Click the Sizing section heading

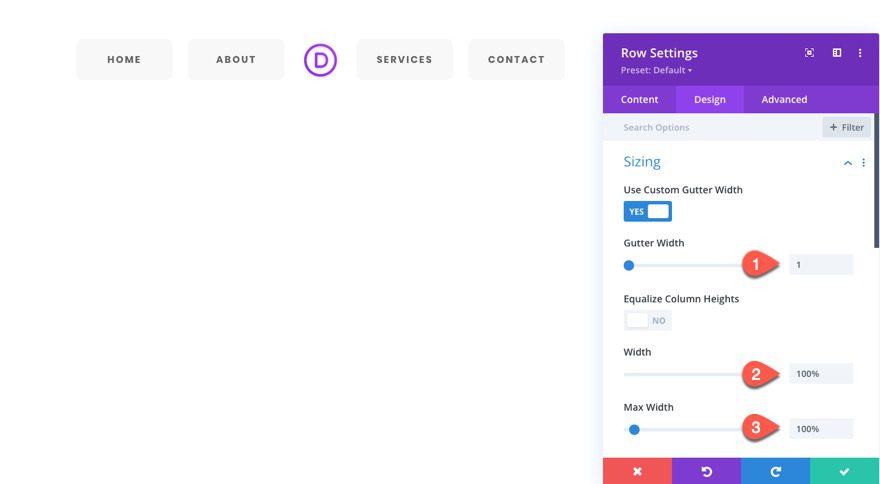click(642, 162)
